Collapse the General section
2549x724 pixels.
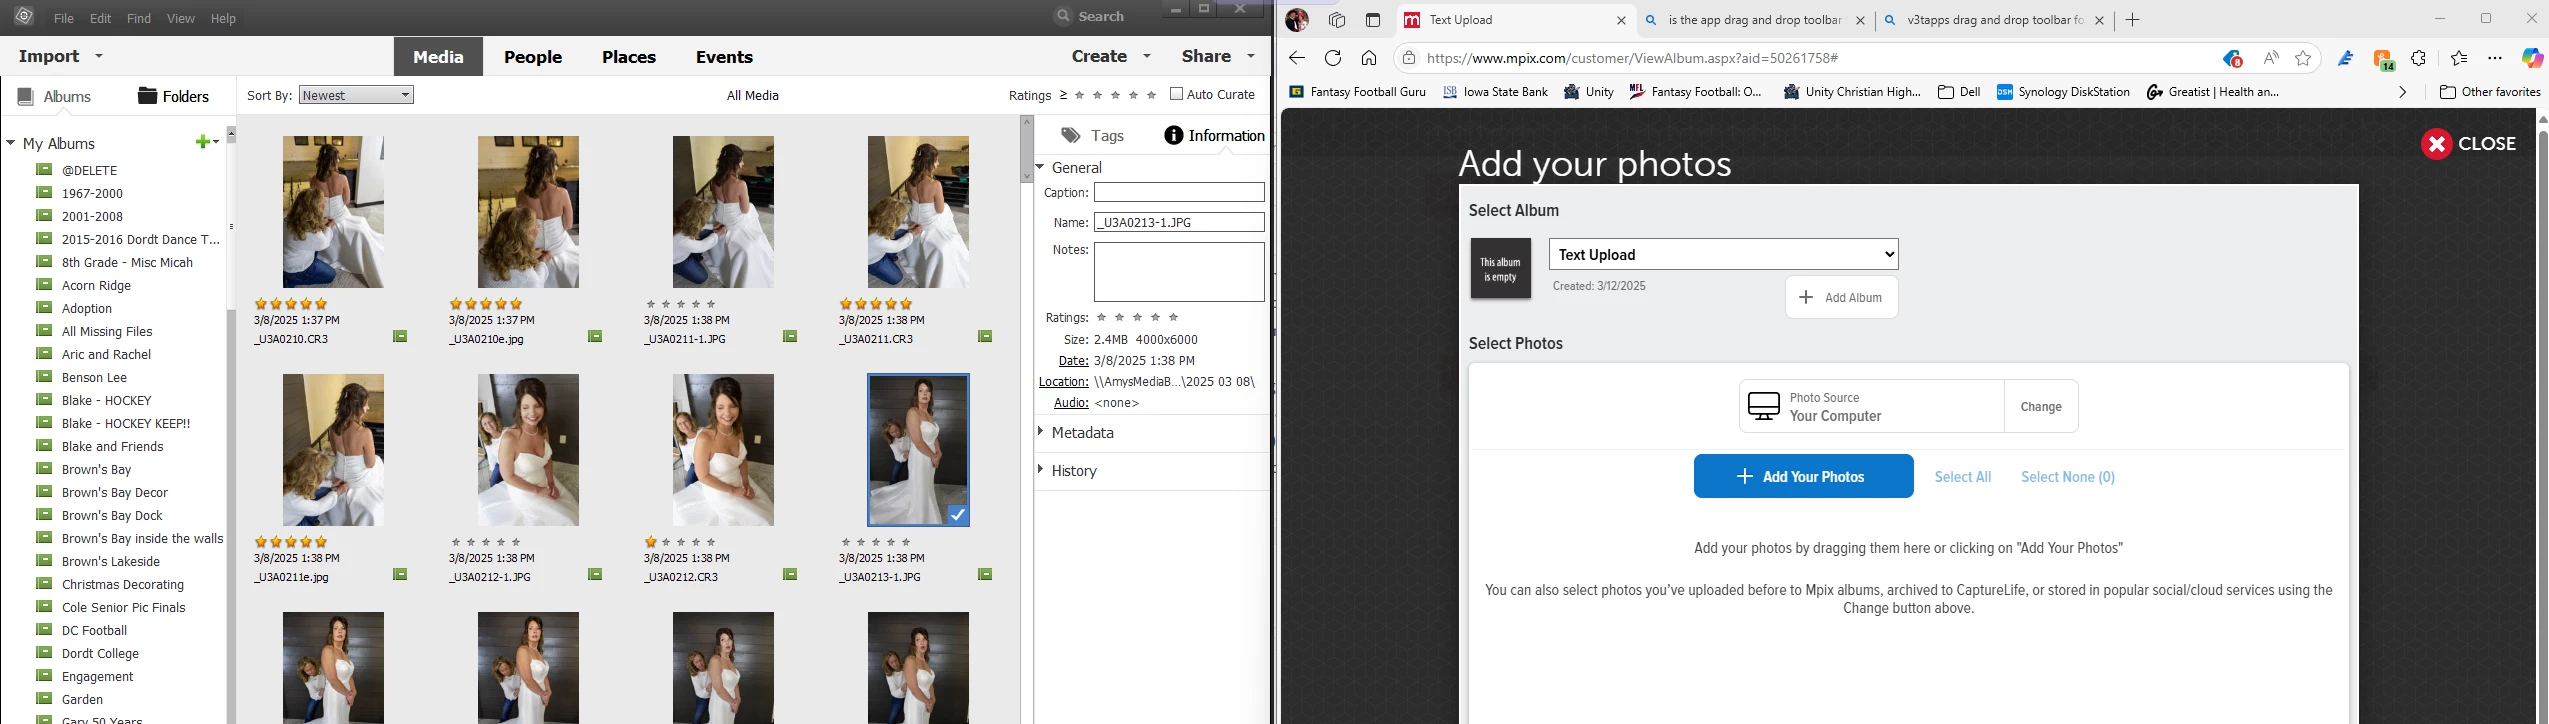[x=1041, y=167]
